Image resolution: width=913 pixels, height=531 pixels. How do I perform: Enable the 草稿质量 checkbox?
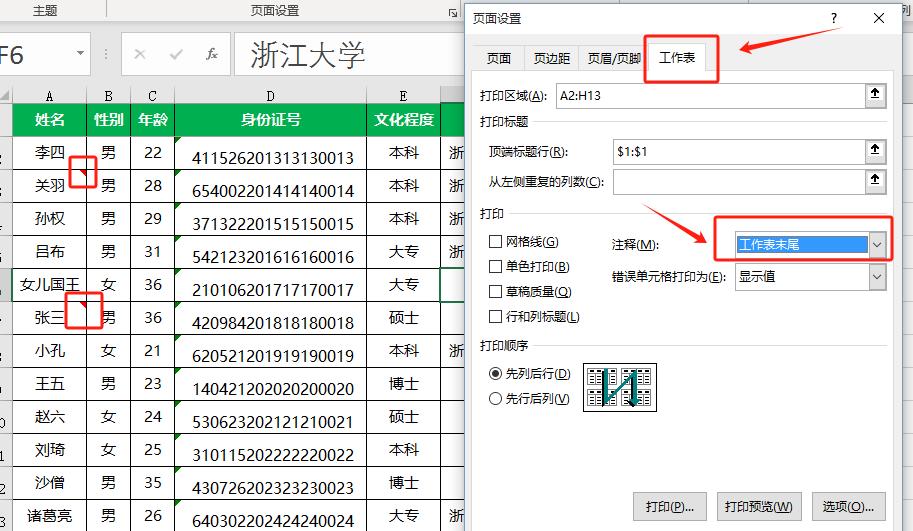(495, 292)
